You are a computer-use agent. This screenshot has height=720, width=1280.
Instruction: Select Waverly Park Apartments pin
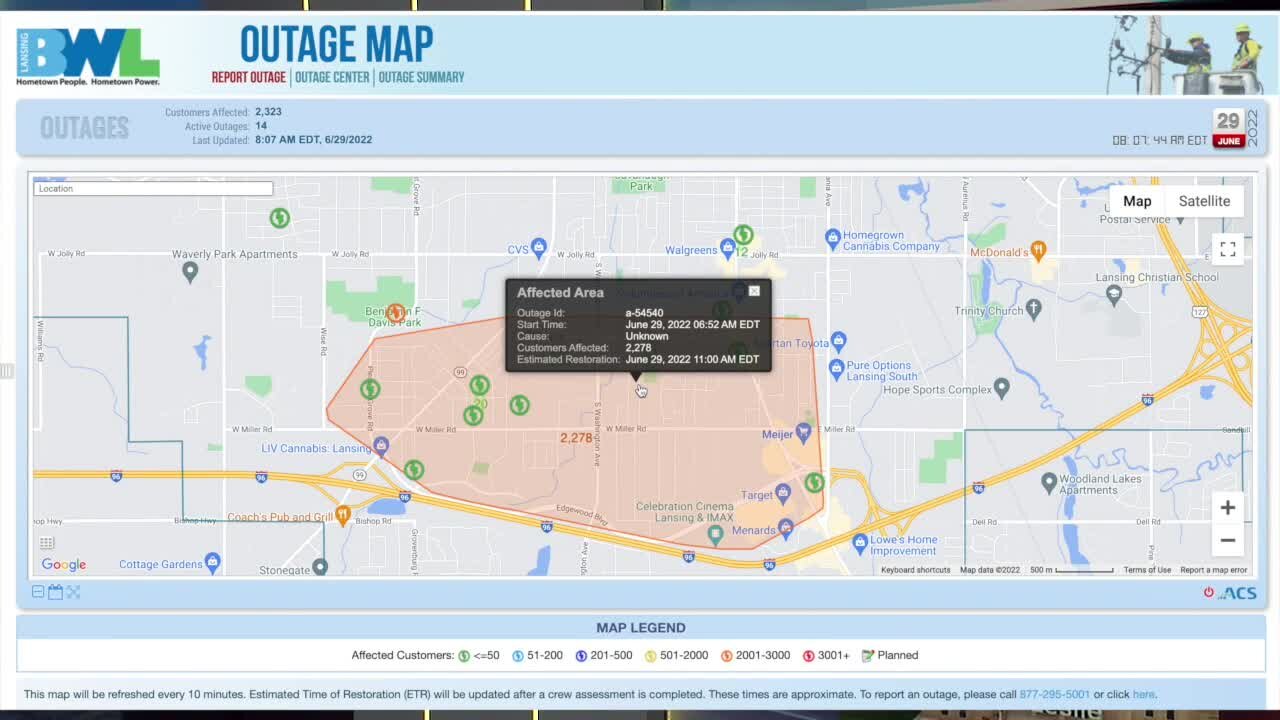tap(190, 271)
